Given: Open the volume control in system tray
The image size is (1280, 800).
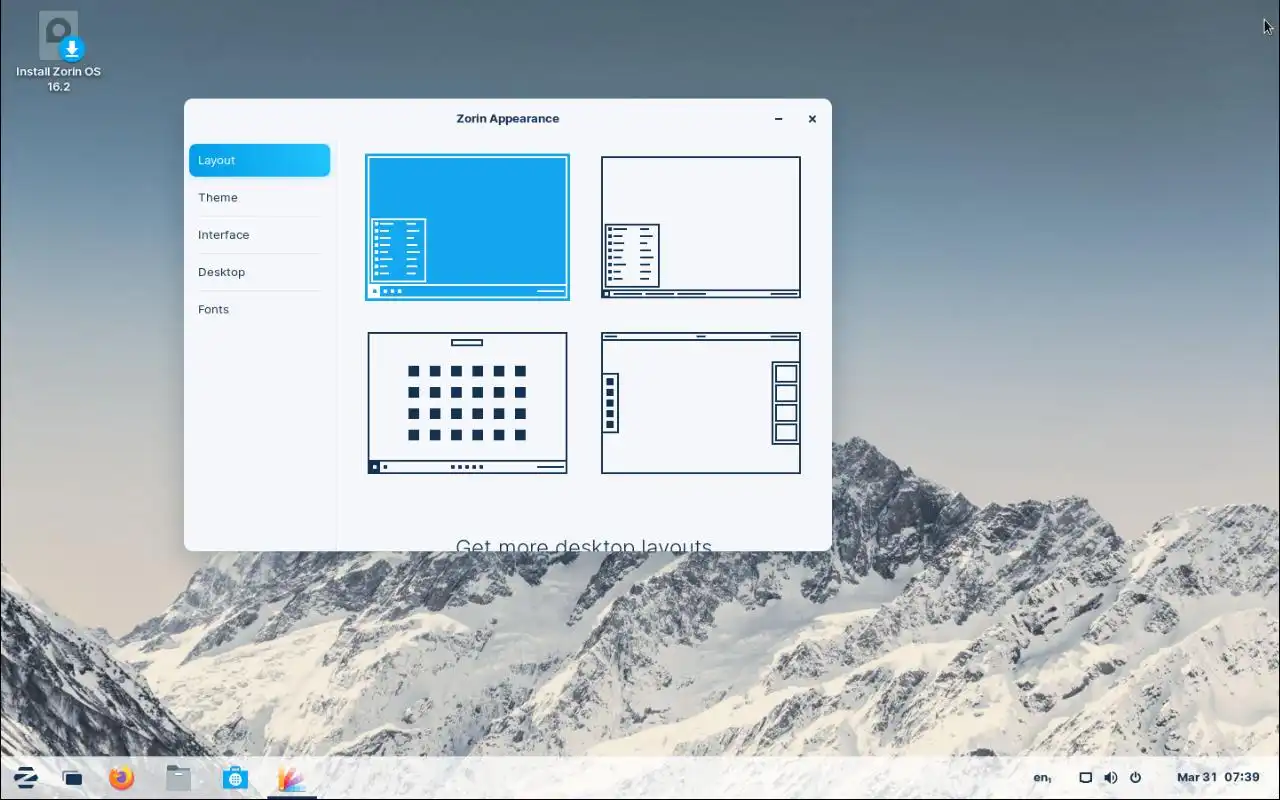Looking at the screenshot, I should [1111, 778].
